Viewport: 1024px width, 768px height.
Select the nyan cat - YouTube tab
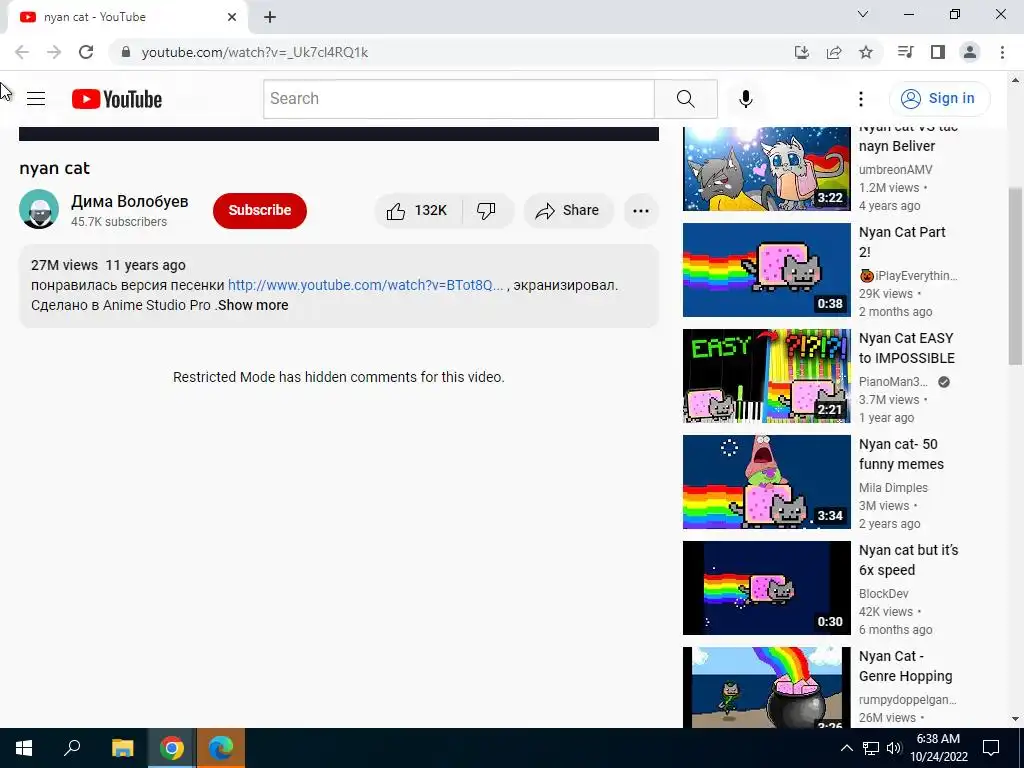127,18
